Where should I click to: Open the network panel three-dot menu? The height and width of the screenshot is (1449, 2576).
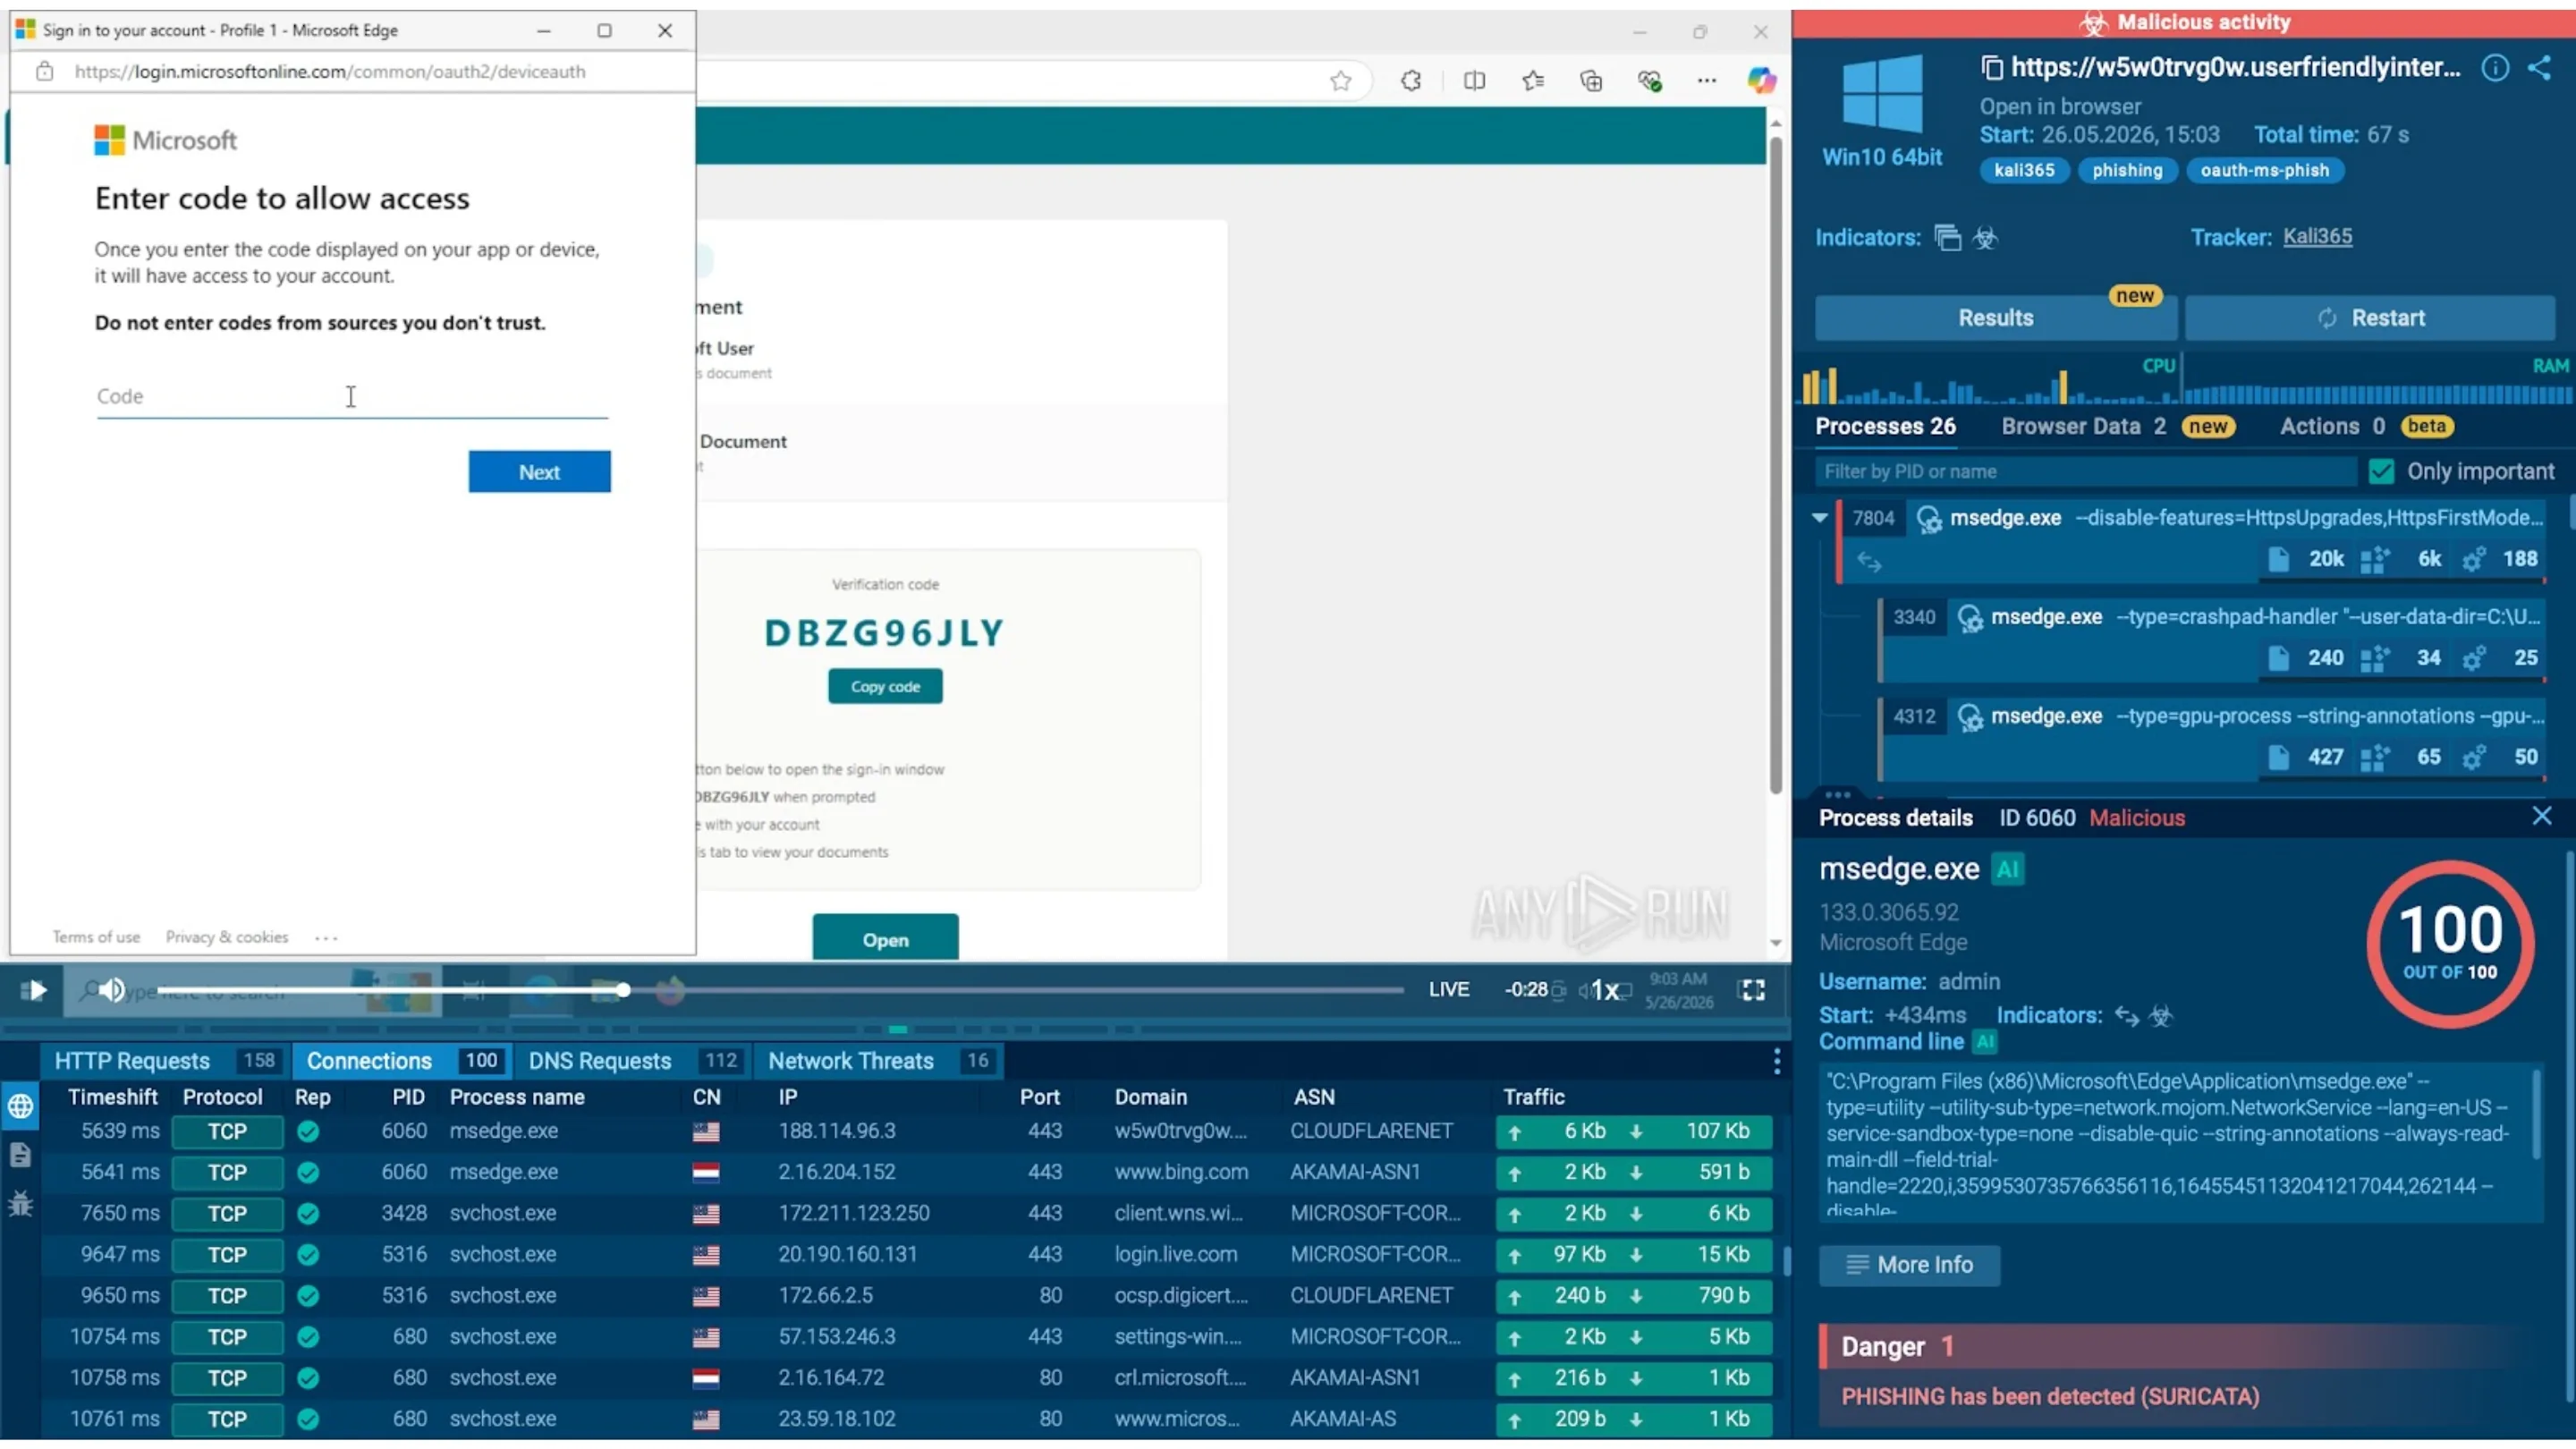pyautogui.click(x=1777, y=1061)
